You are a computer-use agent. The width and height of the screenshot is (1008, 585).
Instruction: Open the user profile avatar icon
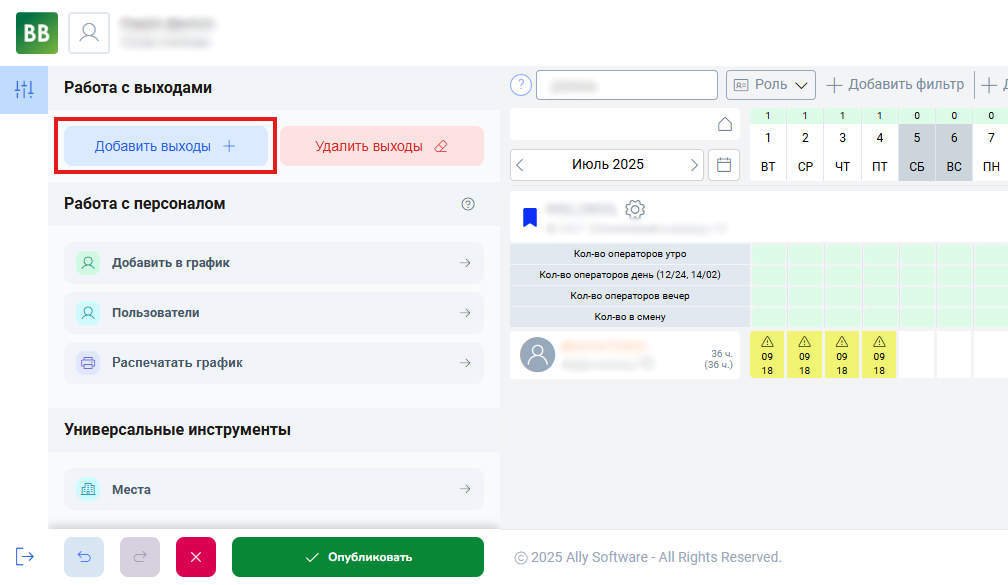point(89,33)
